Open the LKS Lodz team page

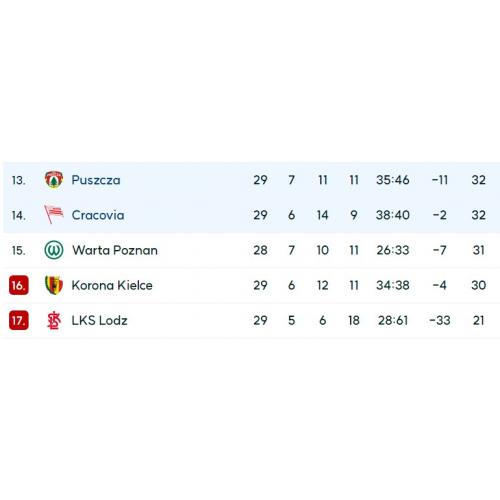click(x=99, y=320)
